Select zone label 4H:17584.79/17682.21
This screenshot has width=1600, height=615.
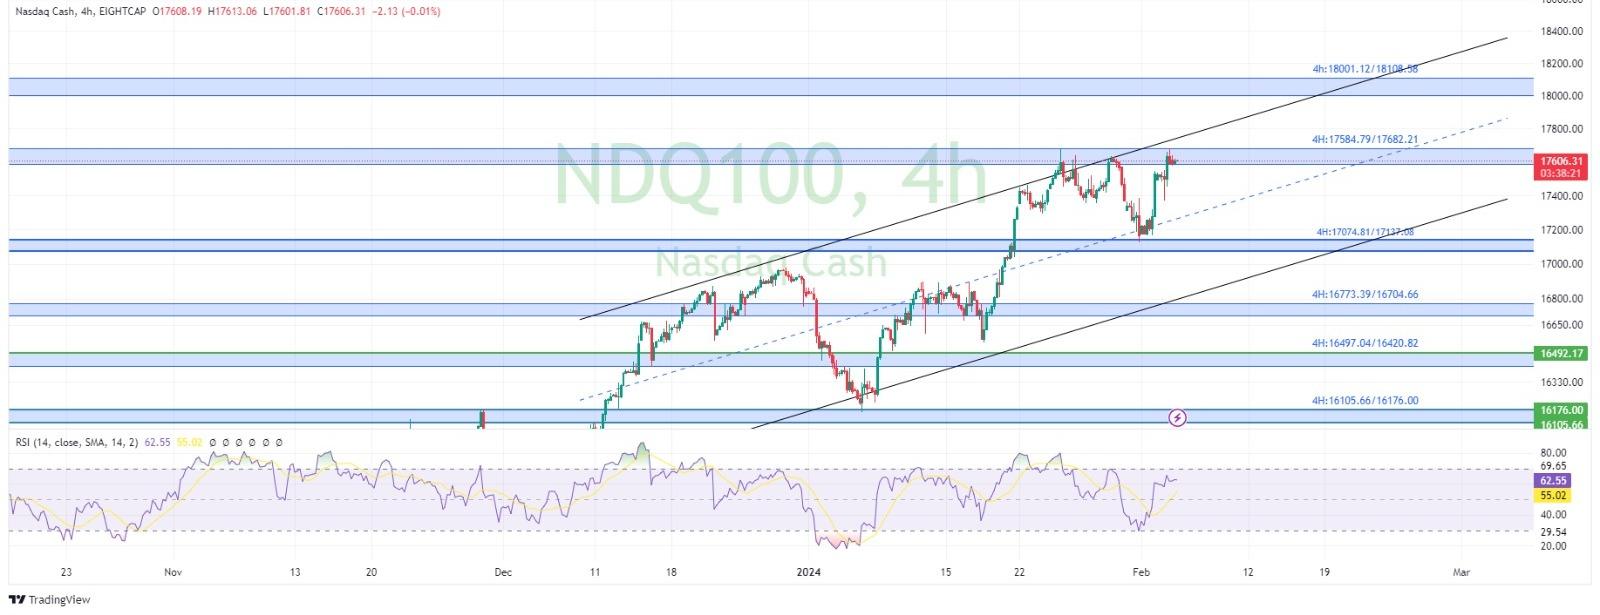point(1365,139)
